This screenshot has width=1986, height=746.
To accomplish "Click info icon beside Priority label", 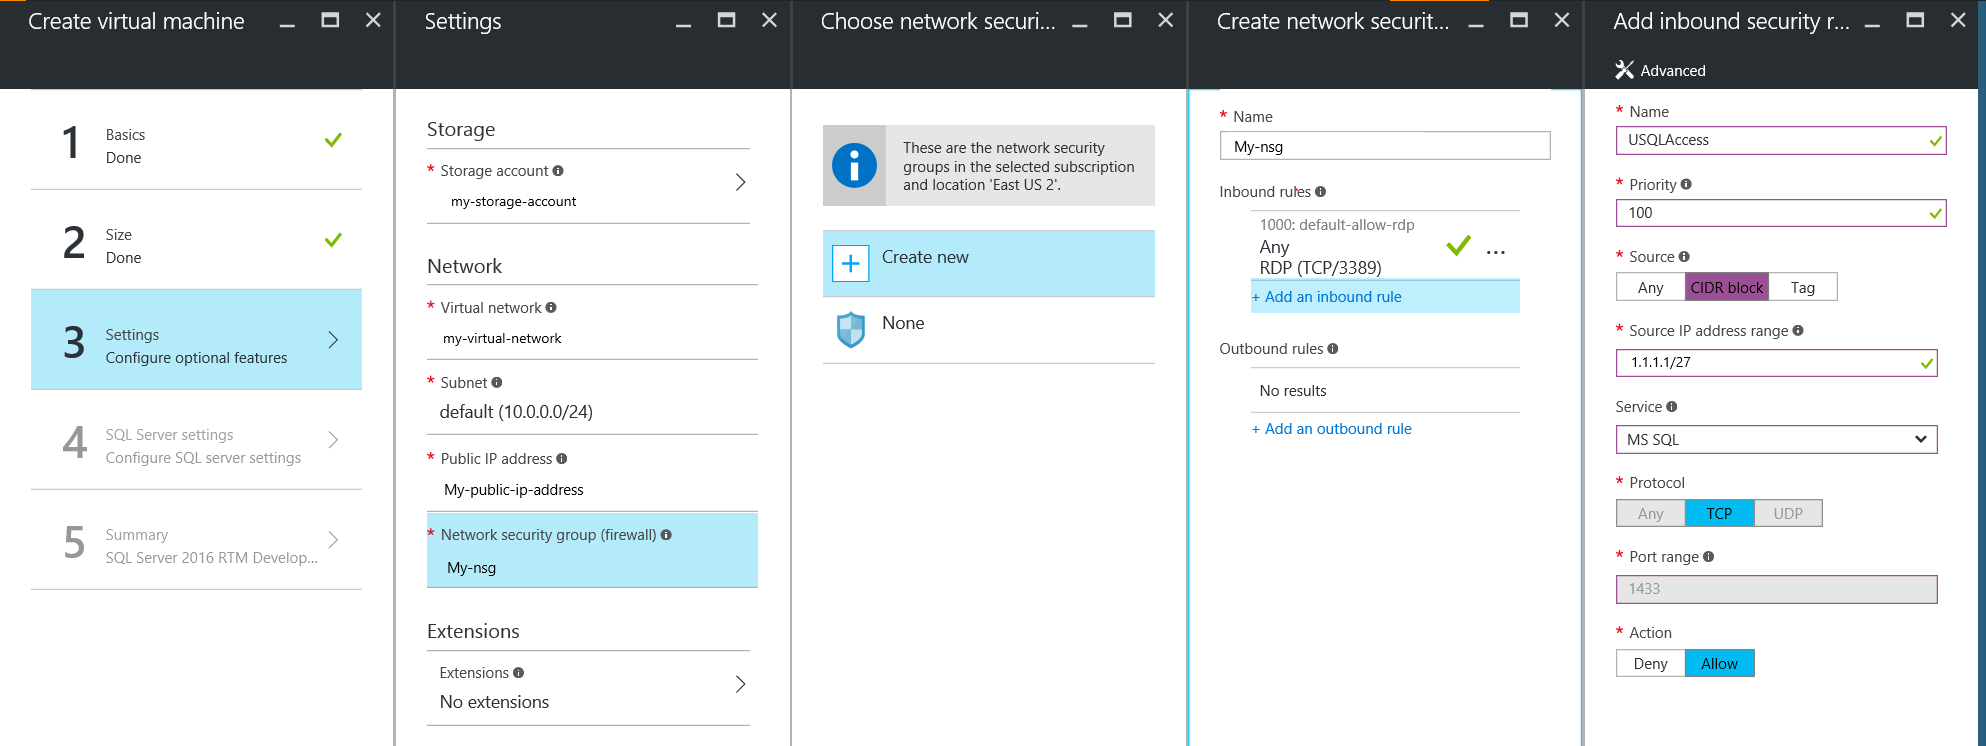I will point(1686,185).
